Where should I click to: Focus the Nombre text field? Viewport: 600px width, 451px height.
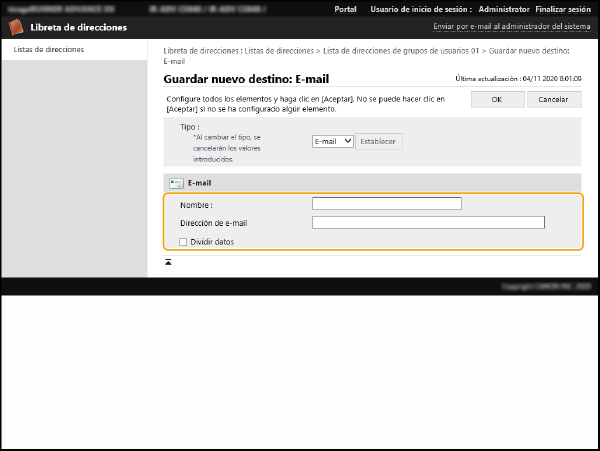tap(386, 203)
